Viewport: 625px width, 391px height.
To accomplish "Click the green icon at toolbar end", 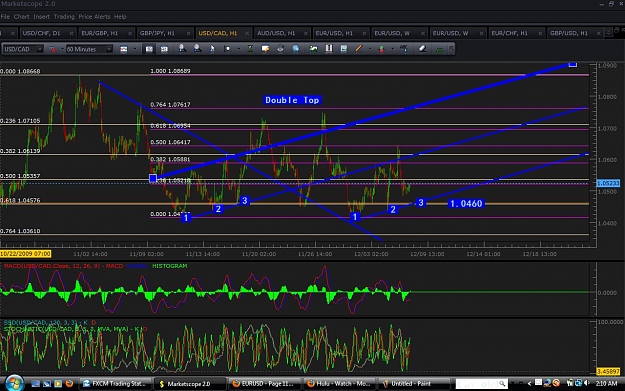I will coord(439,49).
